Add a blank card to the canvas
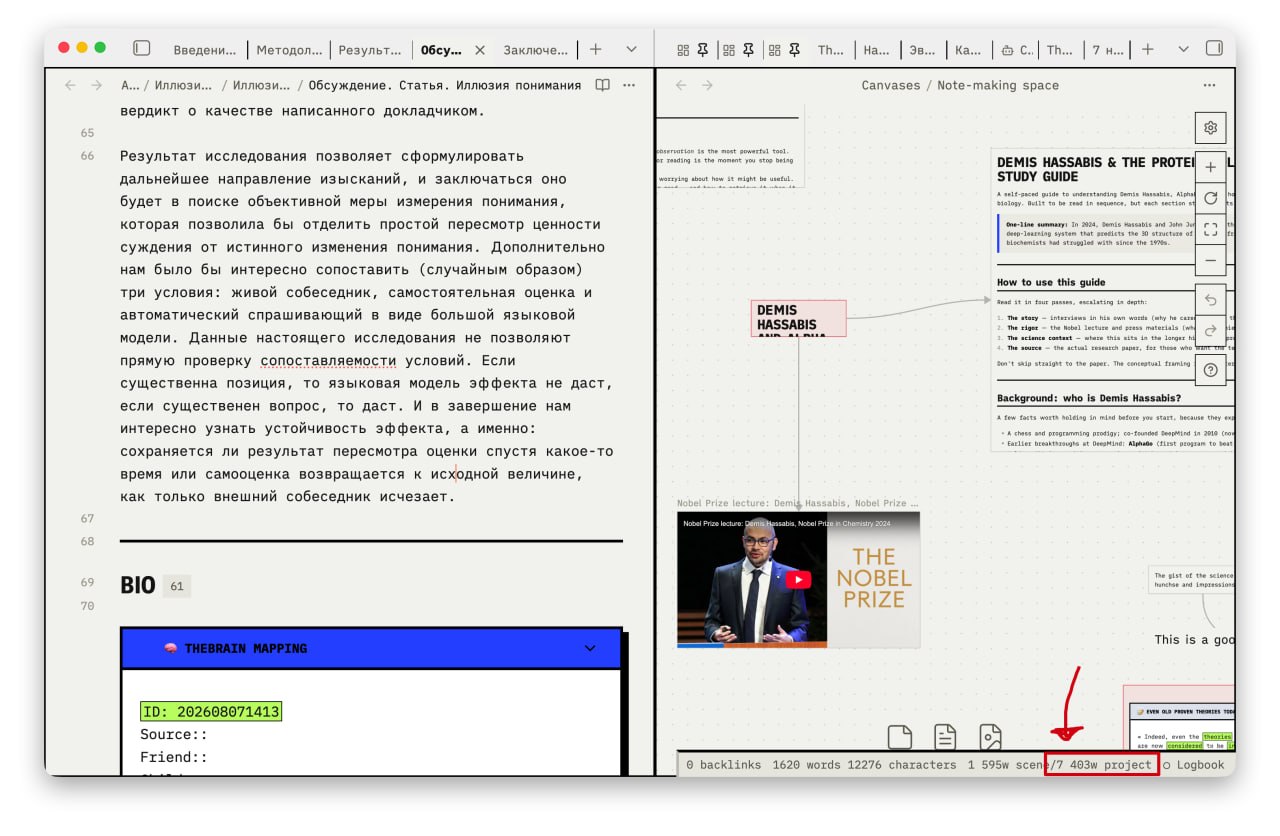 click(900, 737)
